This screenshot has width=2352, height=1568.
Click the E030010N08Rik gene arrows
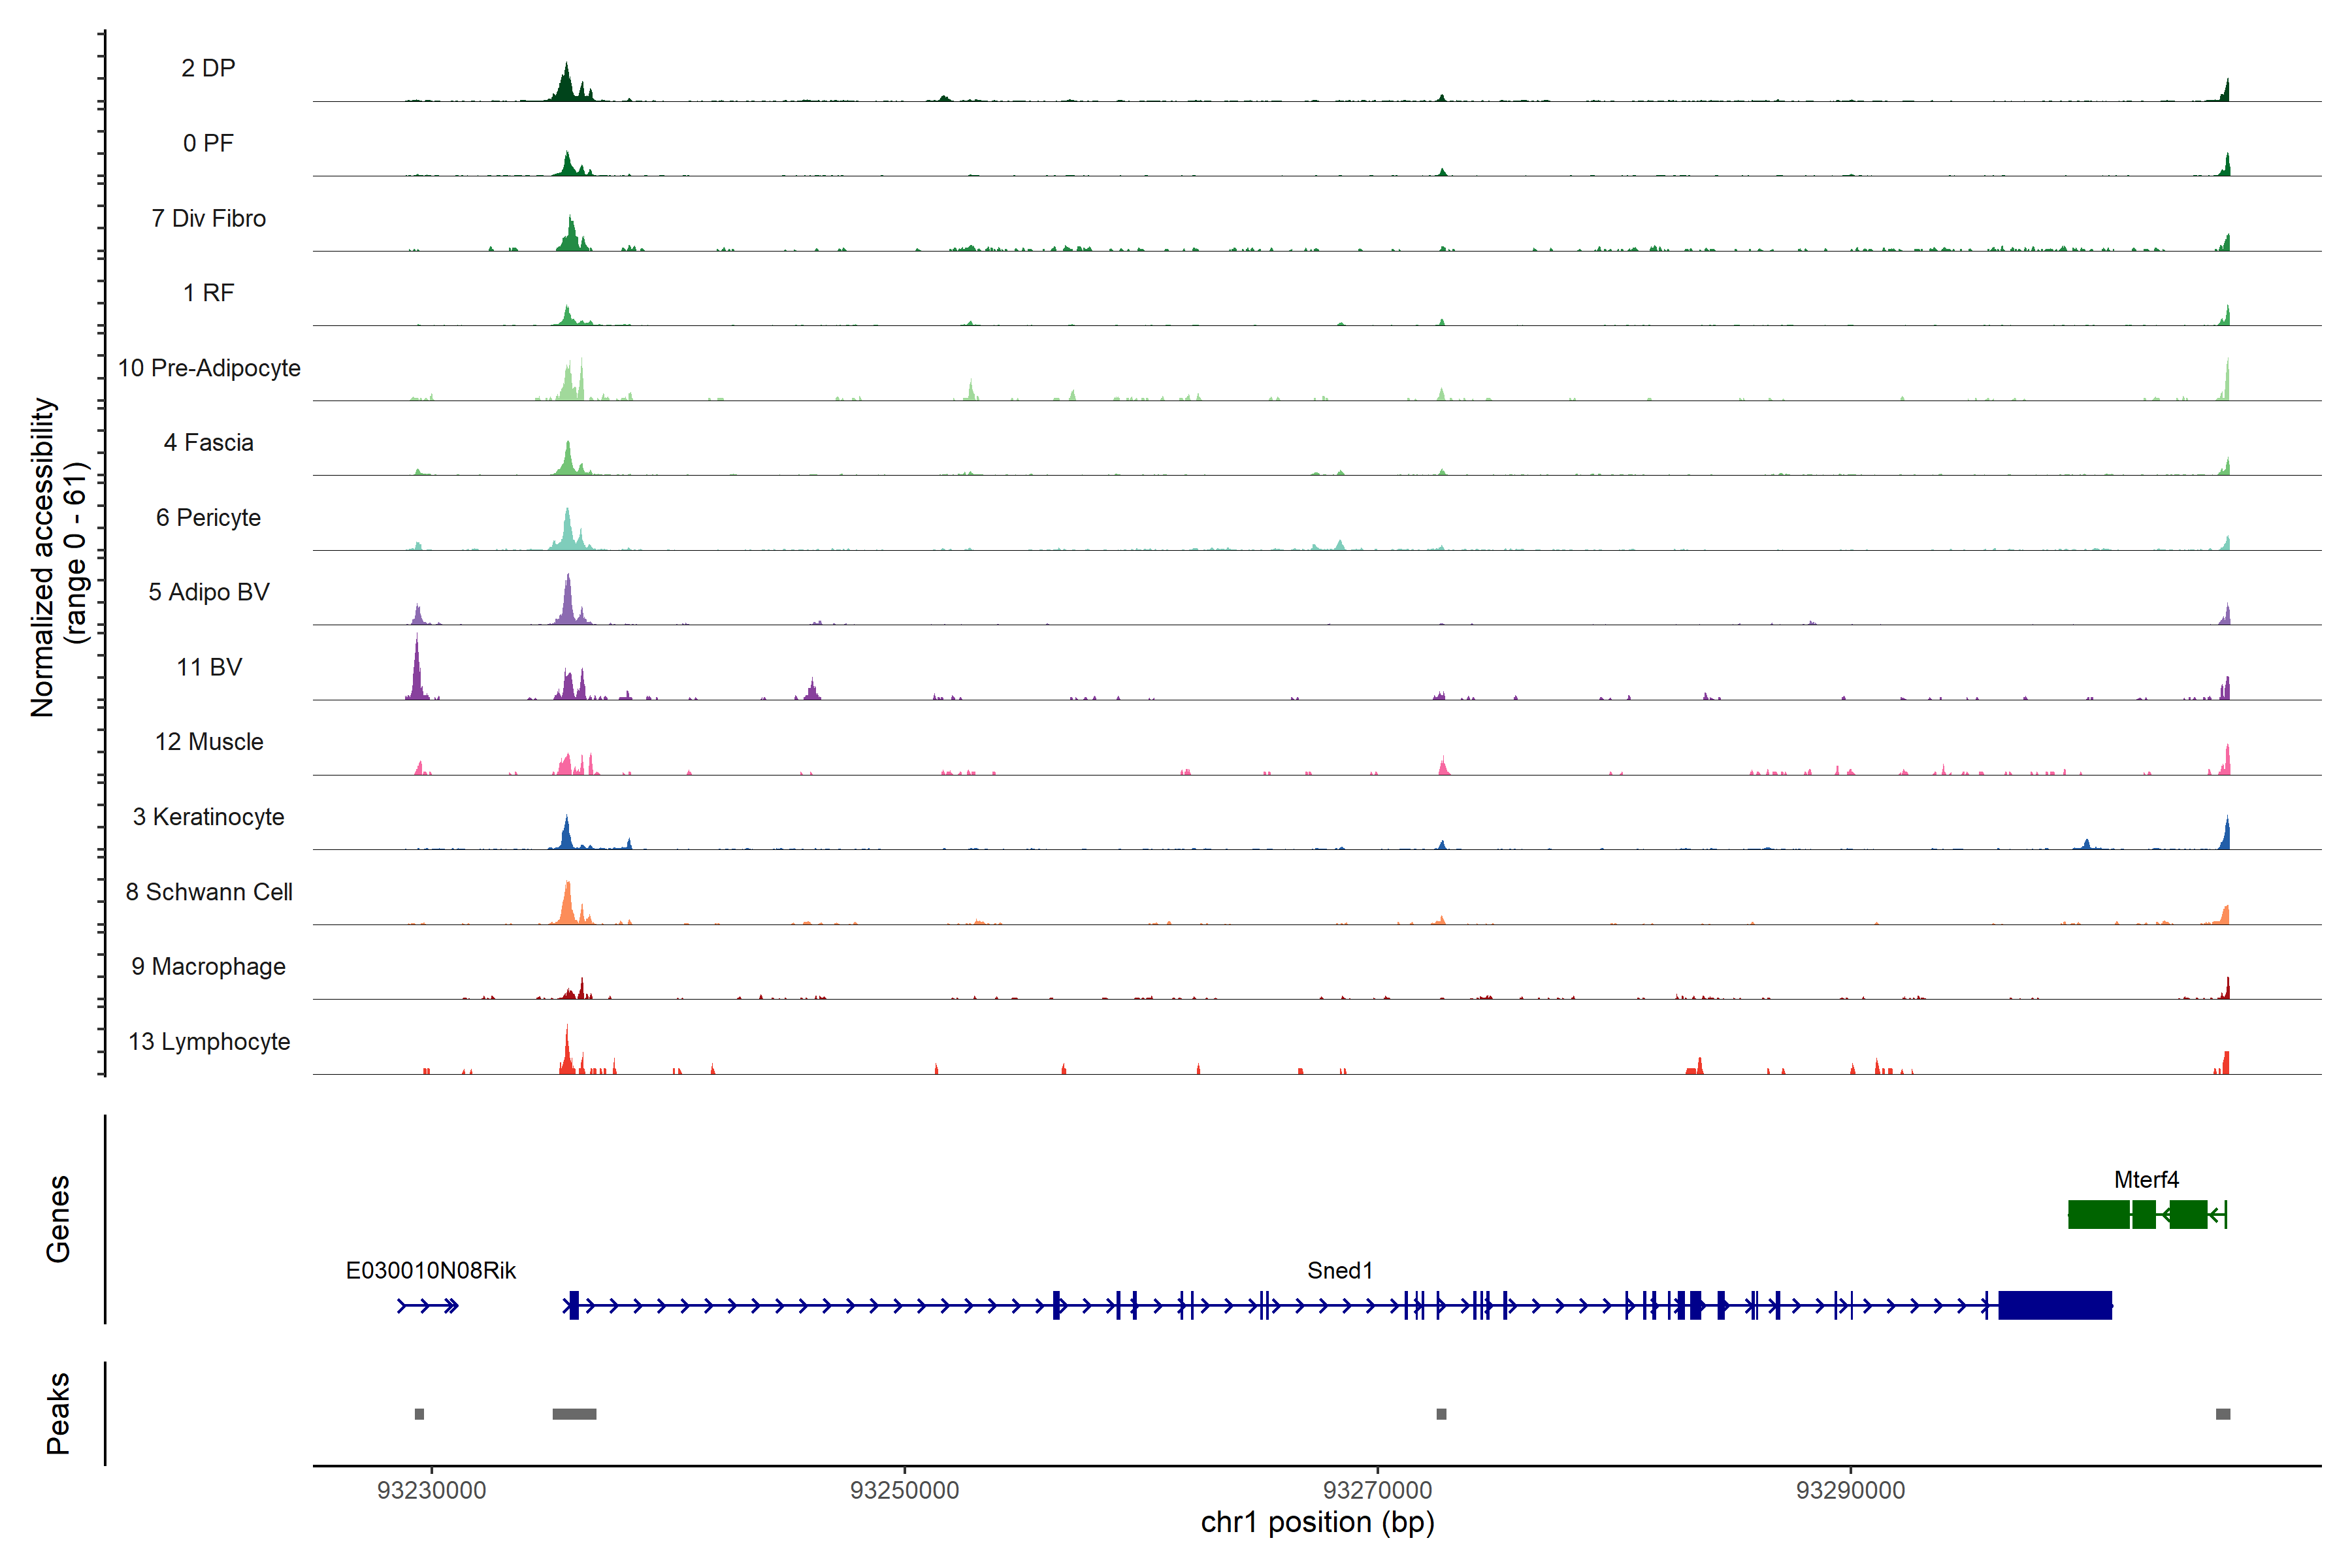[x=428, y=1305]
